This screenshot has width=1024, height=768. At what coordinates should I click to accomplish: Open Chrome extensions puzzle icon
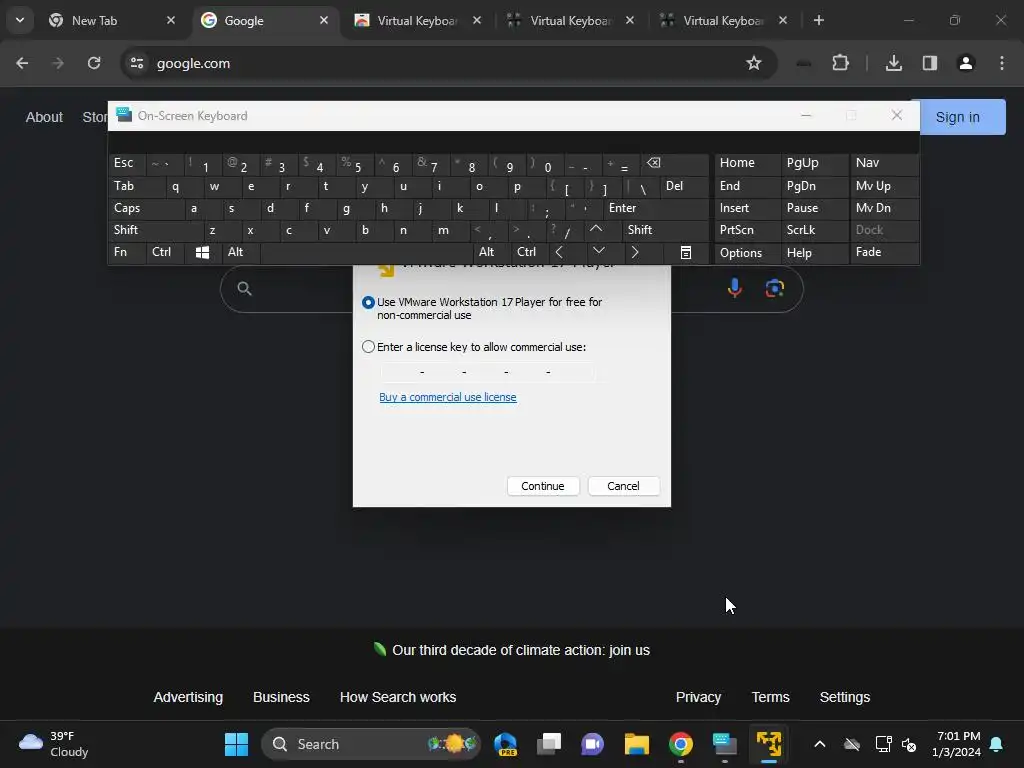click(x=840, y=63)
